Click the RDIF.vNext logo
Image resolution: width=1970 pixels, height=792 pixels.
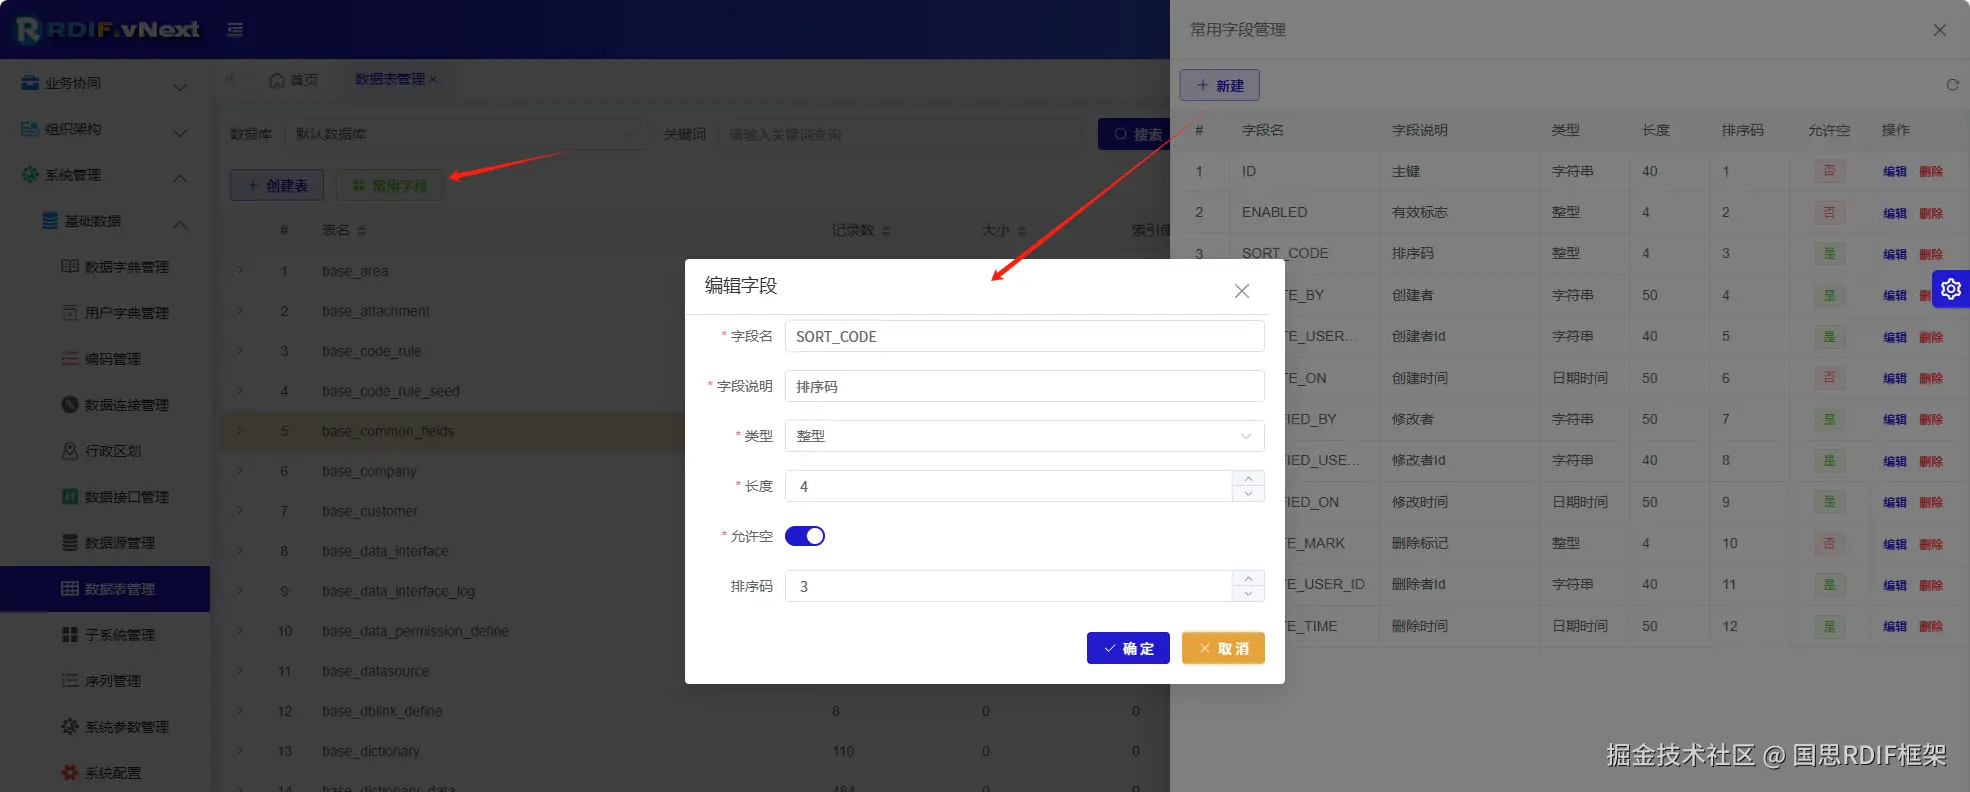(107, 30)
